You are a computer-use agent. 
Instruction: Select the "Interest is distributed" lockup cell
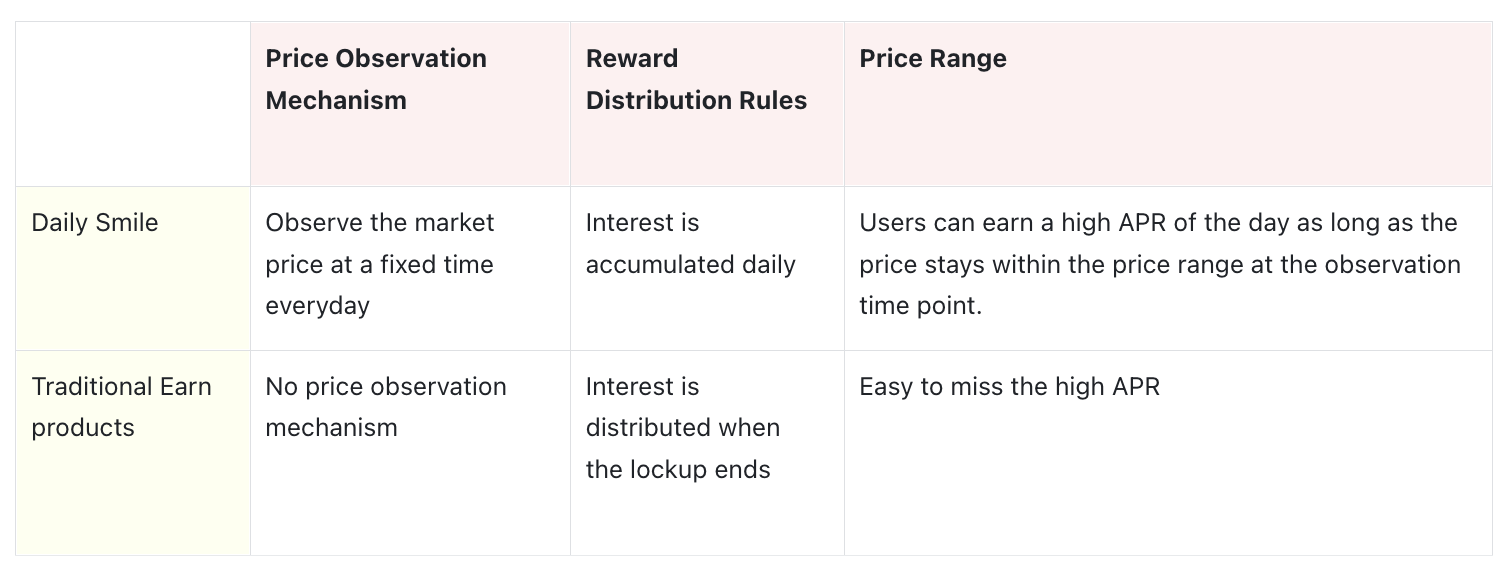tap(682, 428)
